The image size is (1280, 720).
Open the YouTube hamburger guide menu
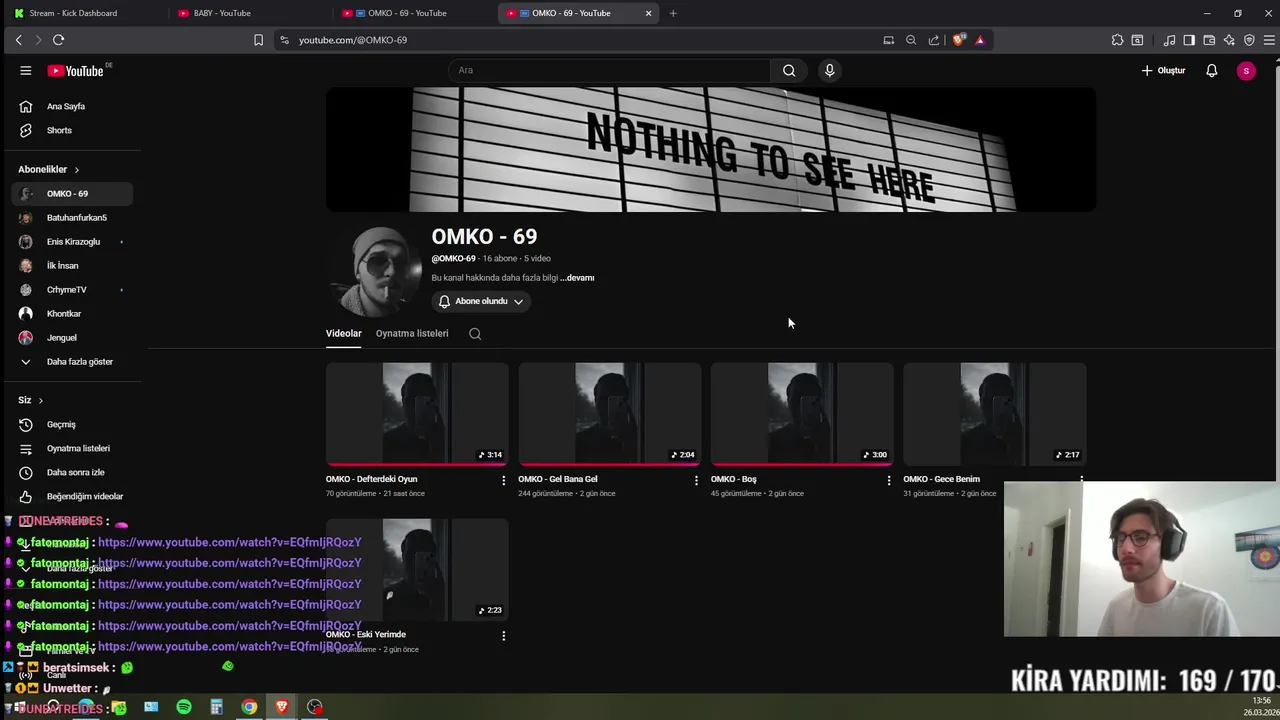pos(26,71)
